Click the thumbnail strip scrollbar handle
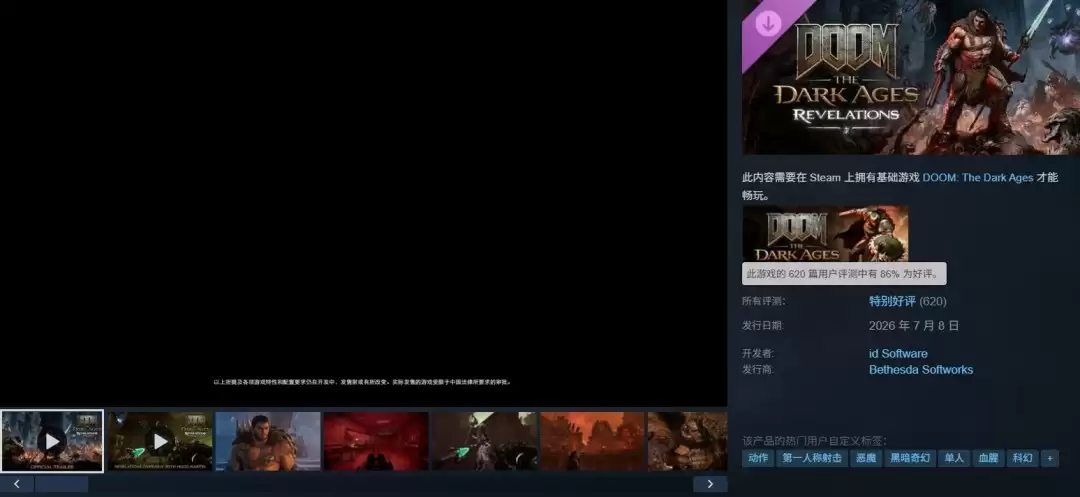Viewport: 1080px width, 497px height. click(x=61, y=485)
